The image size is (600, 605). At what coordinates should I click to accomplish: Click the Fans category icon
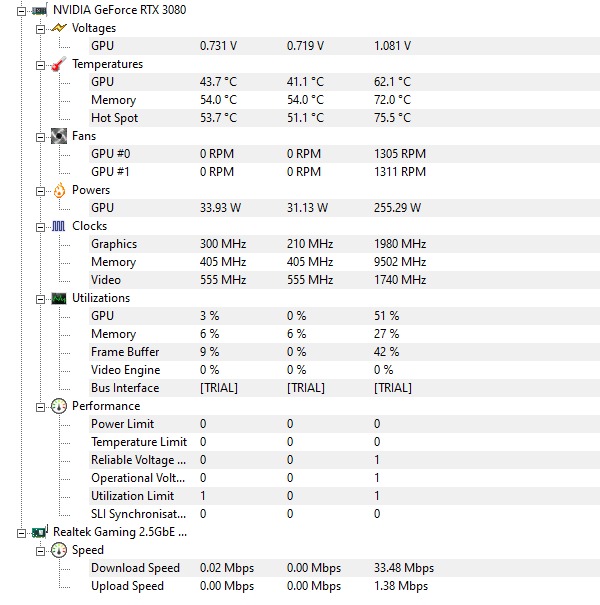[59, 136]
